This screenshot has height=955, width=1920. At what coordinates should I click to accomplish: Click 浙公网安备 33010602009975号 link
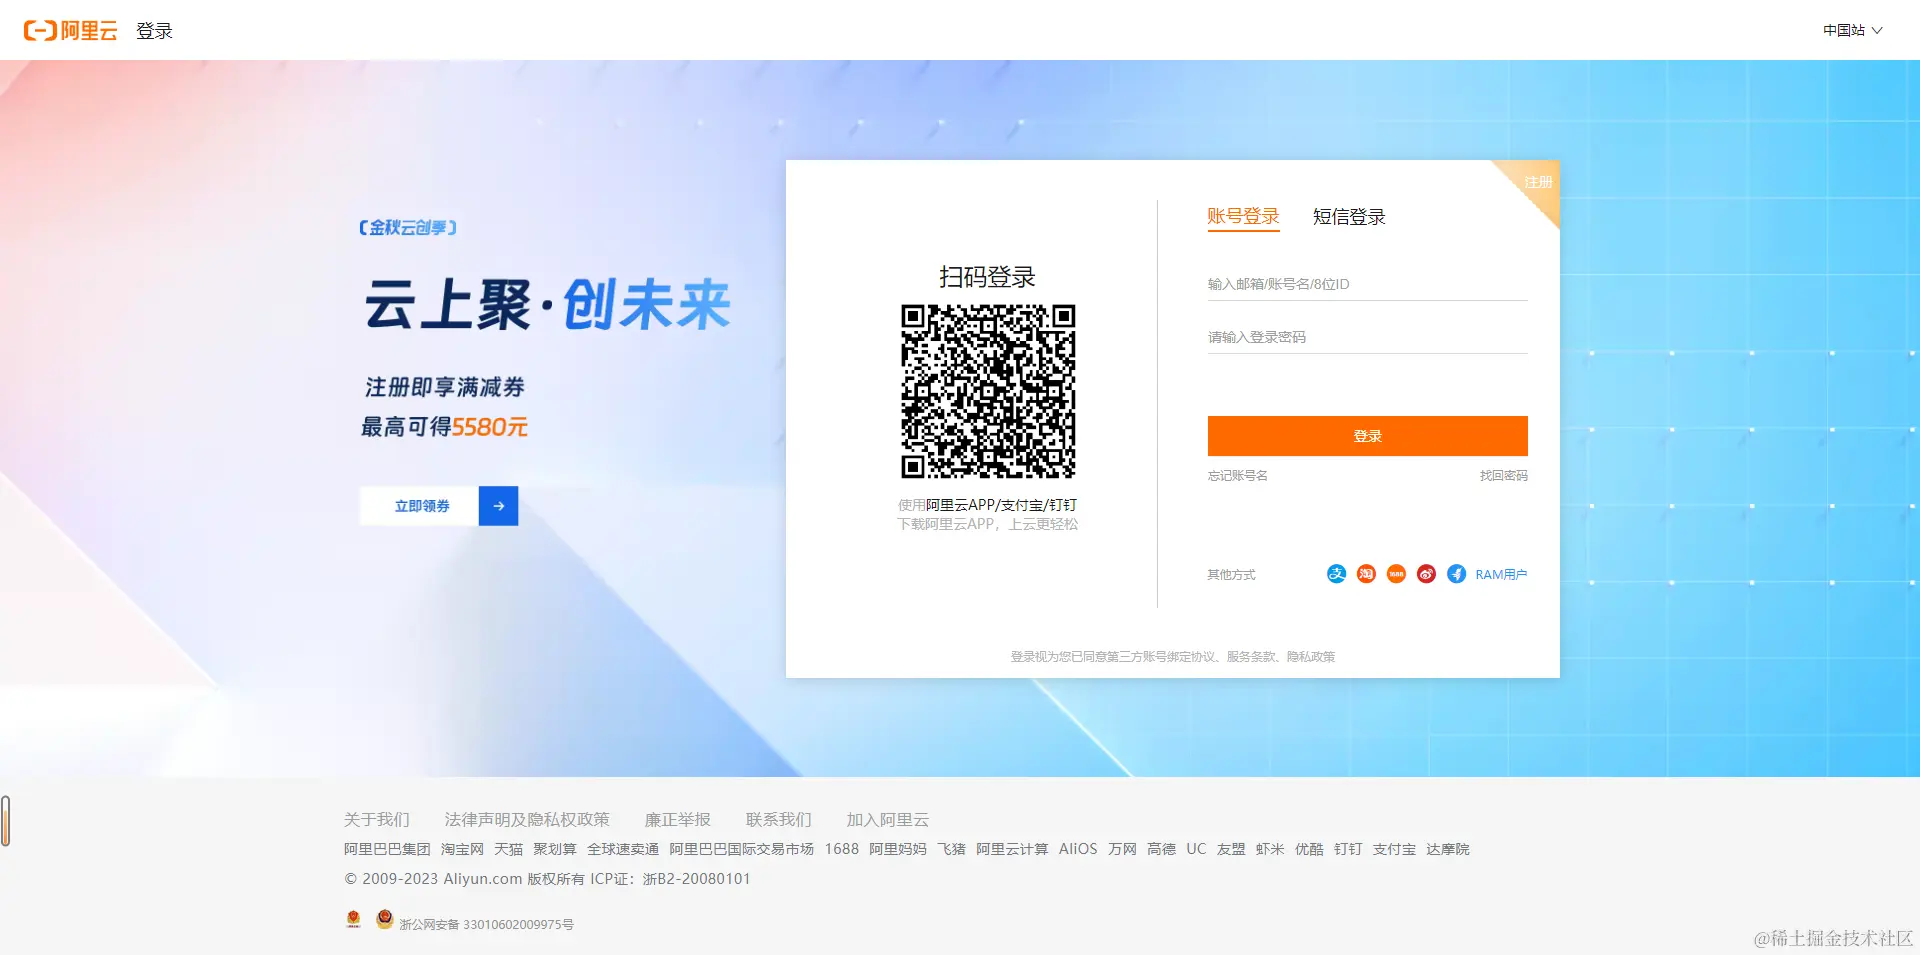(487, 925)
